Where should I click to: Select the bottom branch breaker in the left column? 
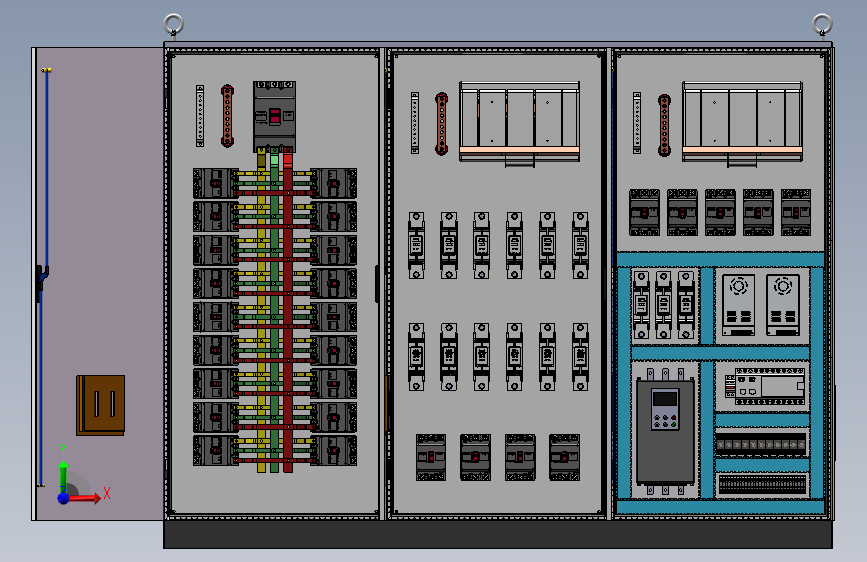216,450
